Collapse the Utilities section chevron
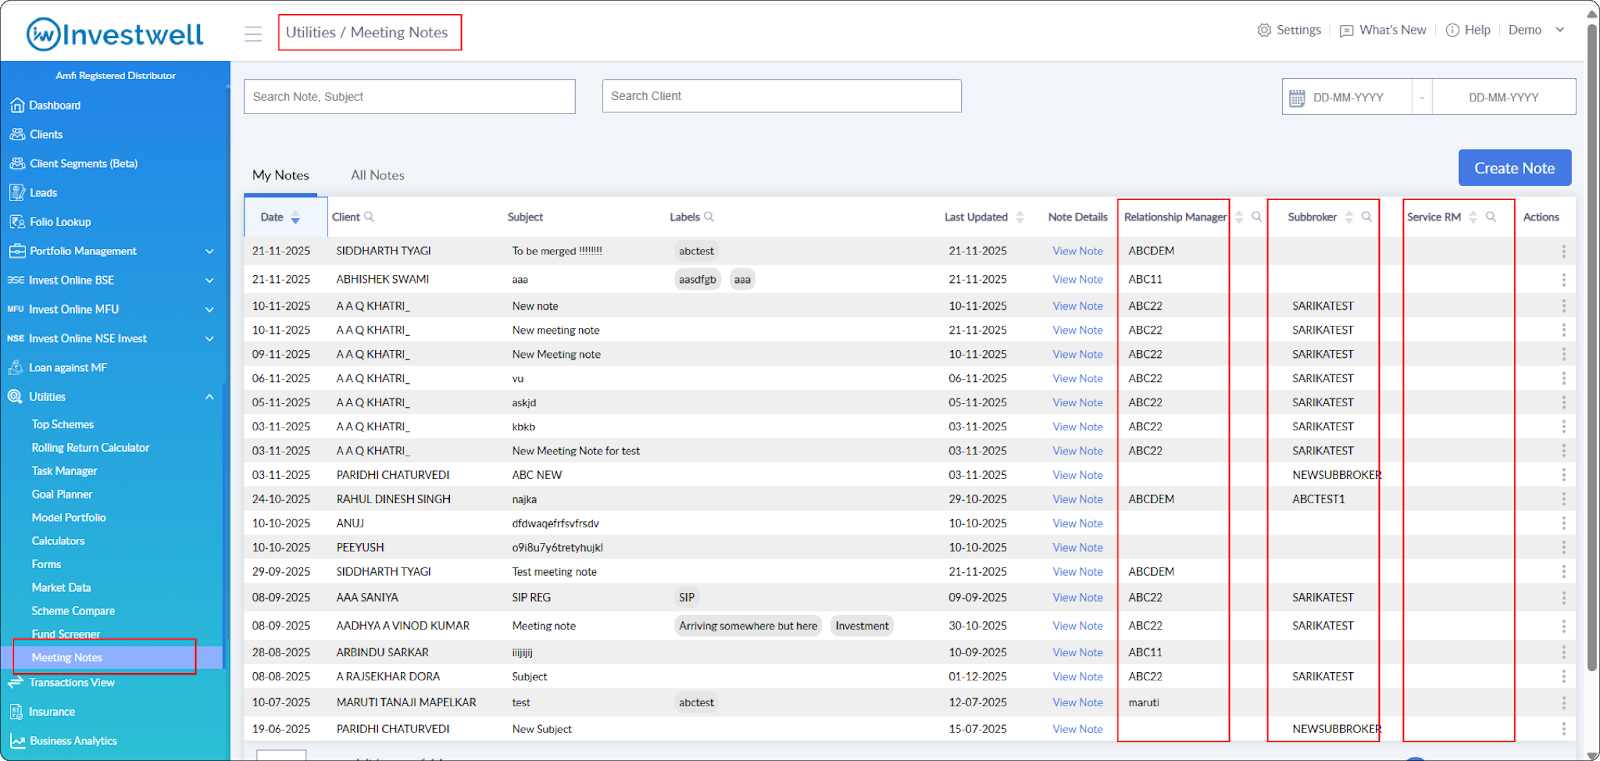The width and height of the screenshot is (1600, 761). 210,397
